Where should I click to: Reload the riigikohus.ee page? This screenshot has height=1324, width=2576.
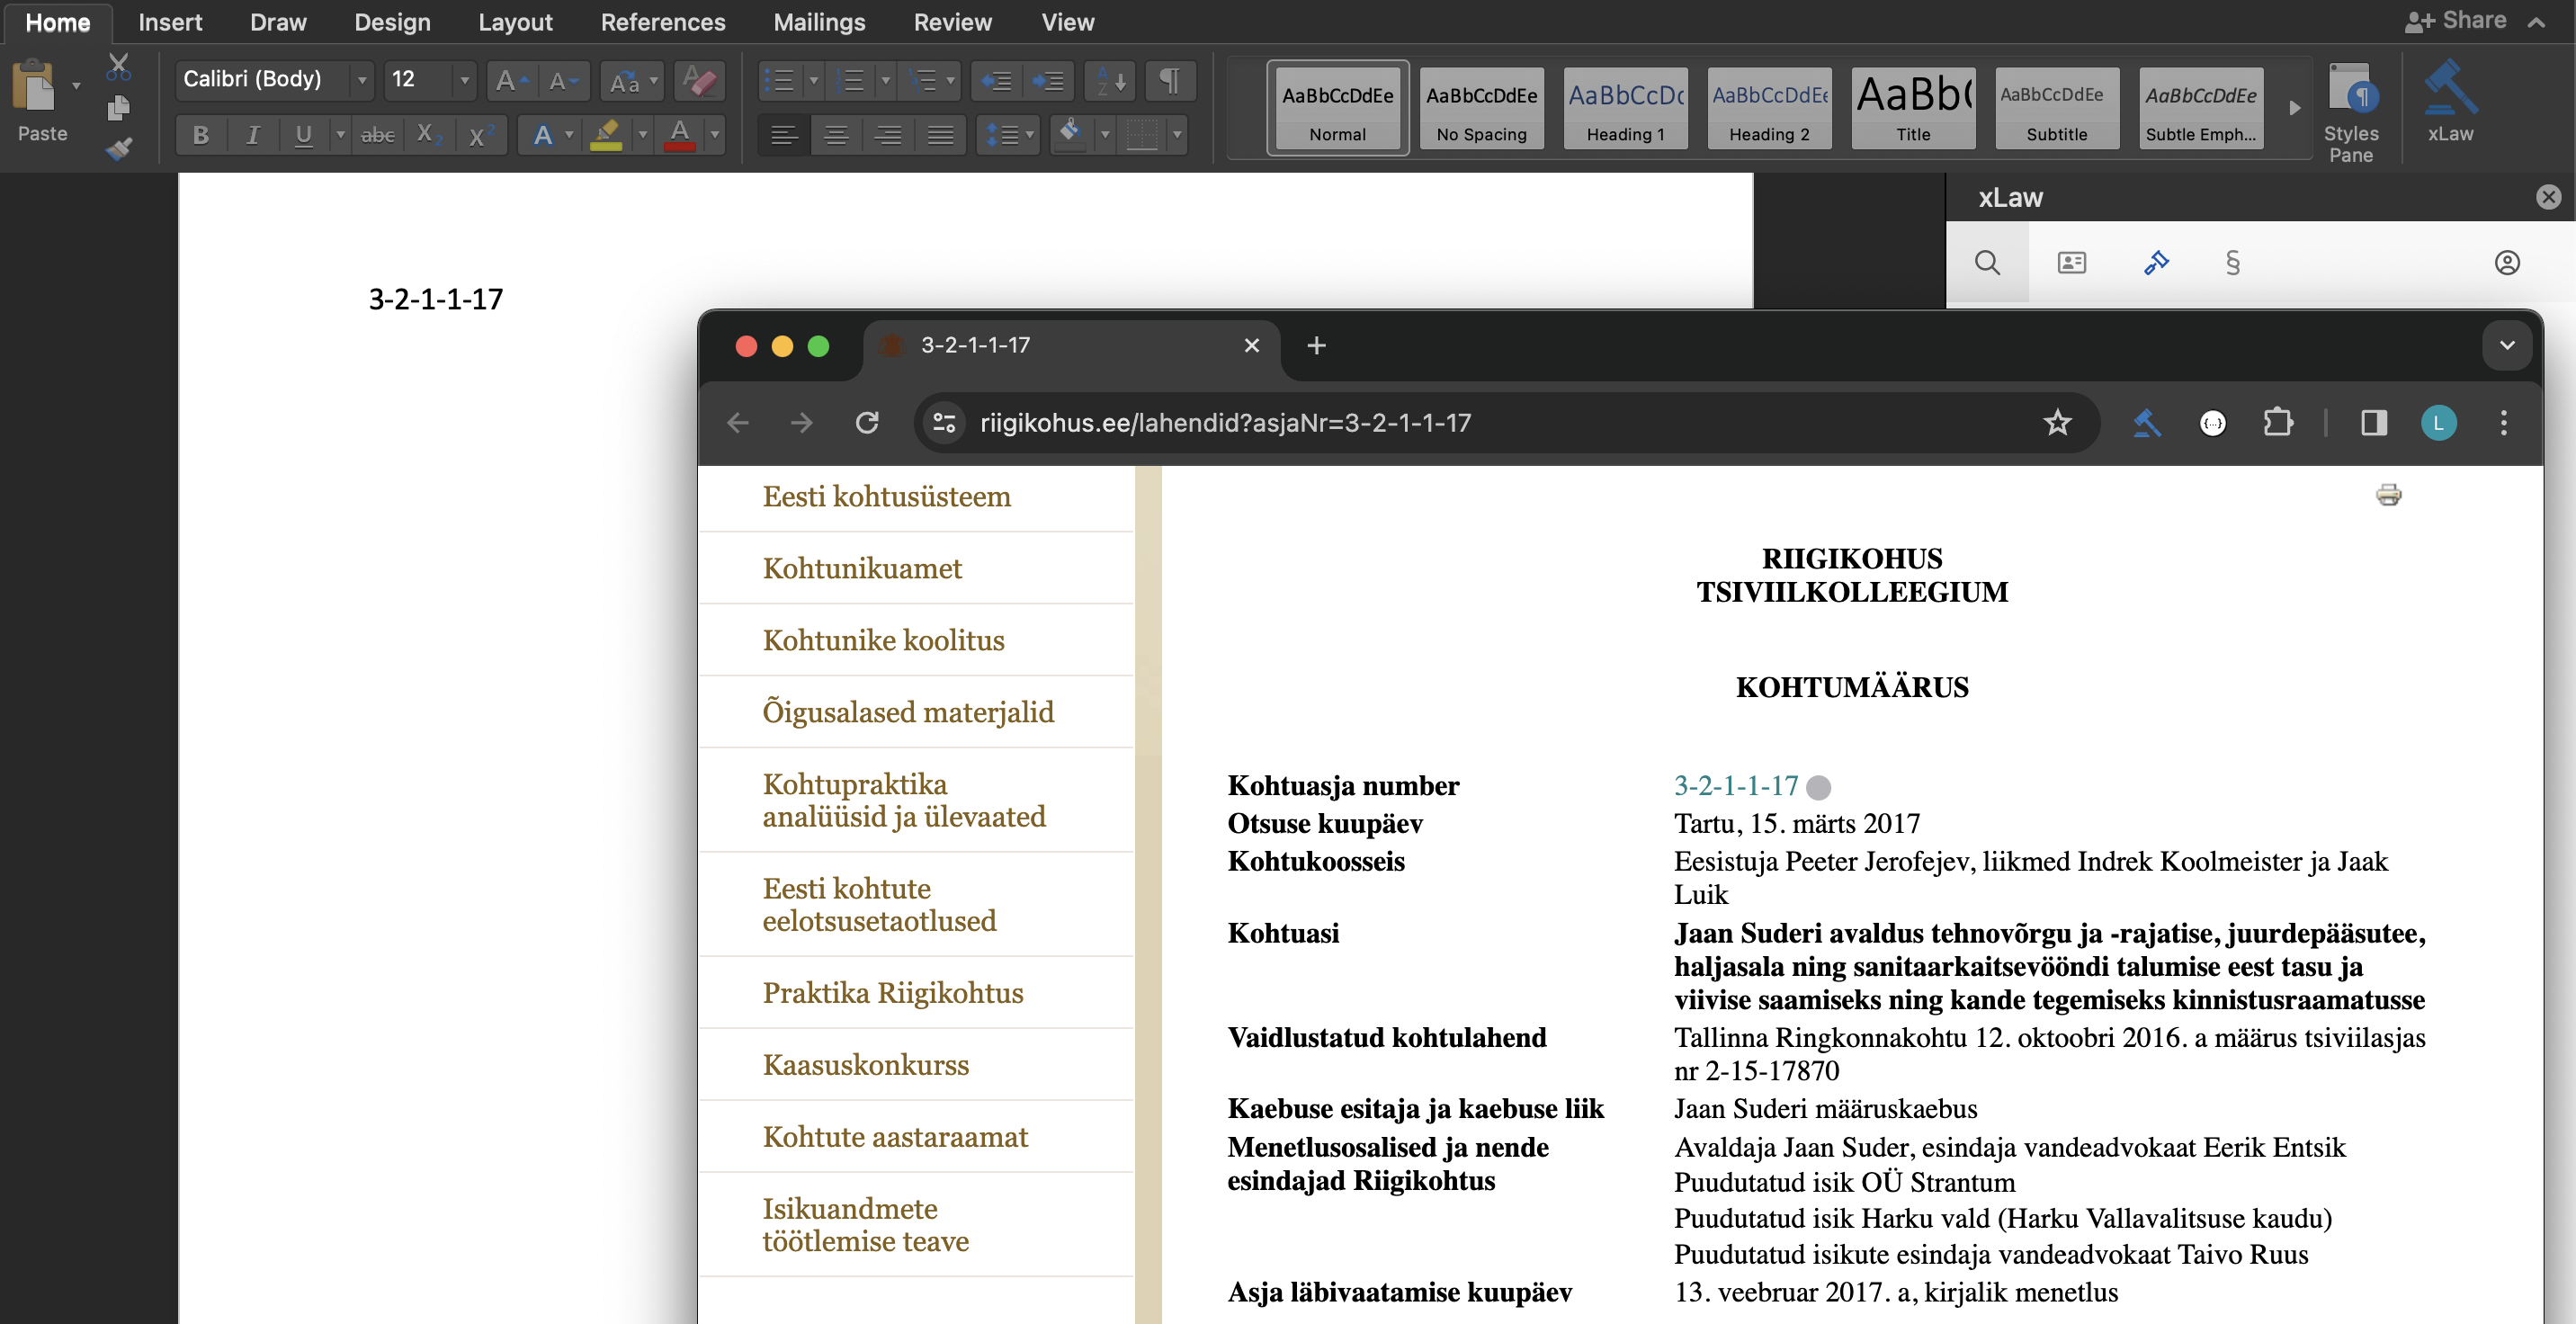click(x=867, y=423)
